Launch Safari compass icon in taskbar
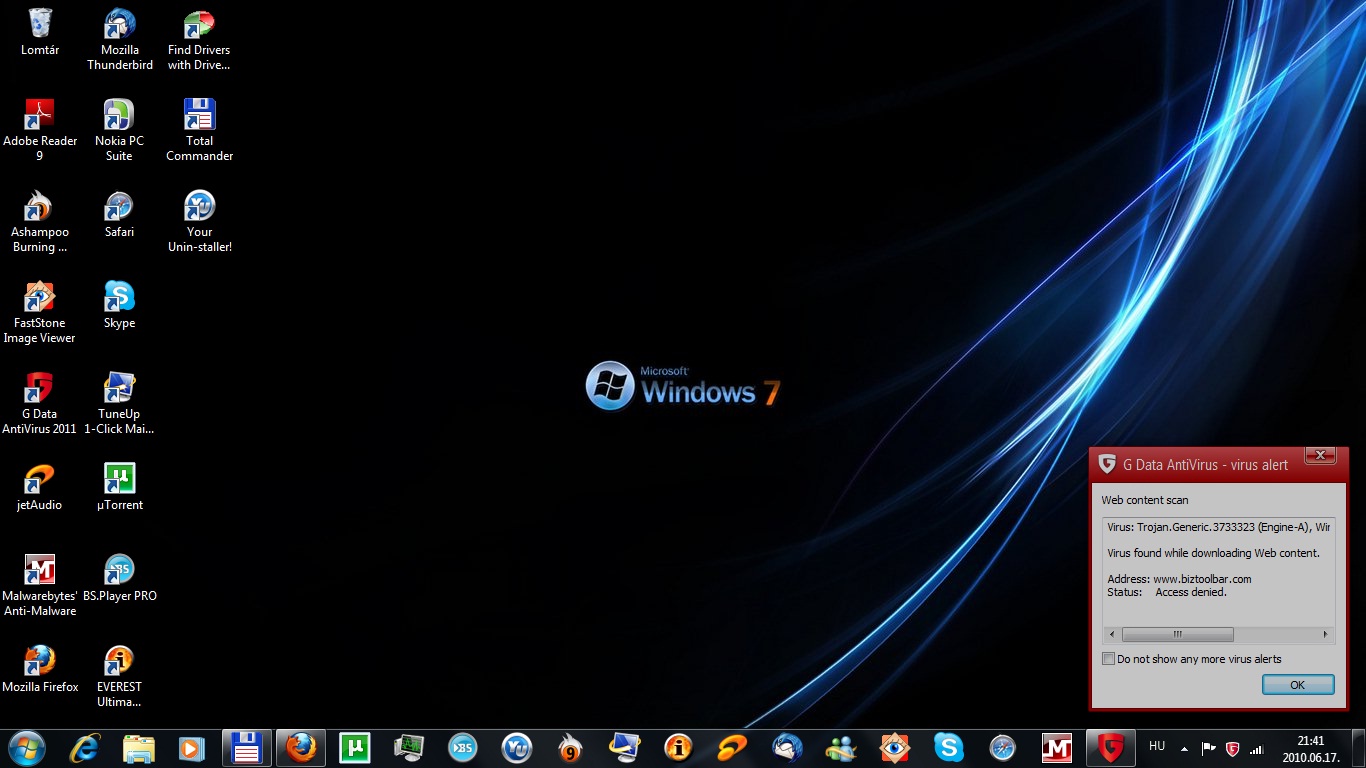The image size is (1366, 768). (x=1002, y=748)
